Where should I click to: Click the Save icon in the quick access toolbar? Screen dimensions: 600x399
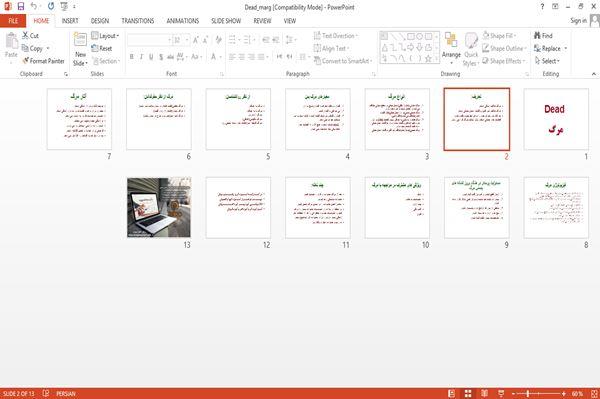point(21,6)
